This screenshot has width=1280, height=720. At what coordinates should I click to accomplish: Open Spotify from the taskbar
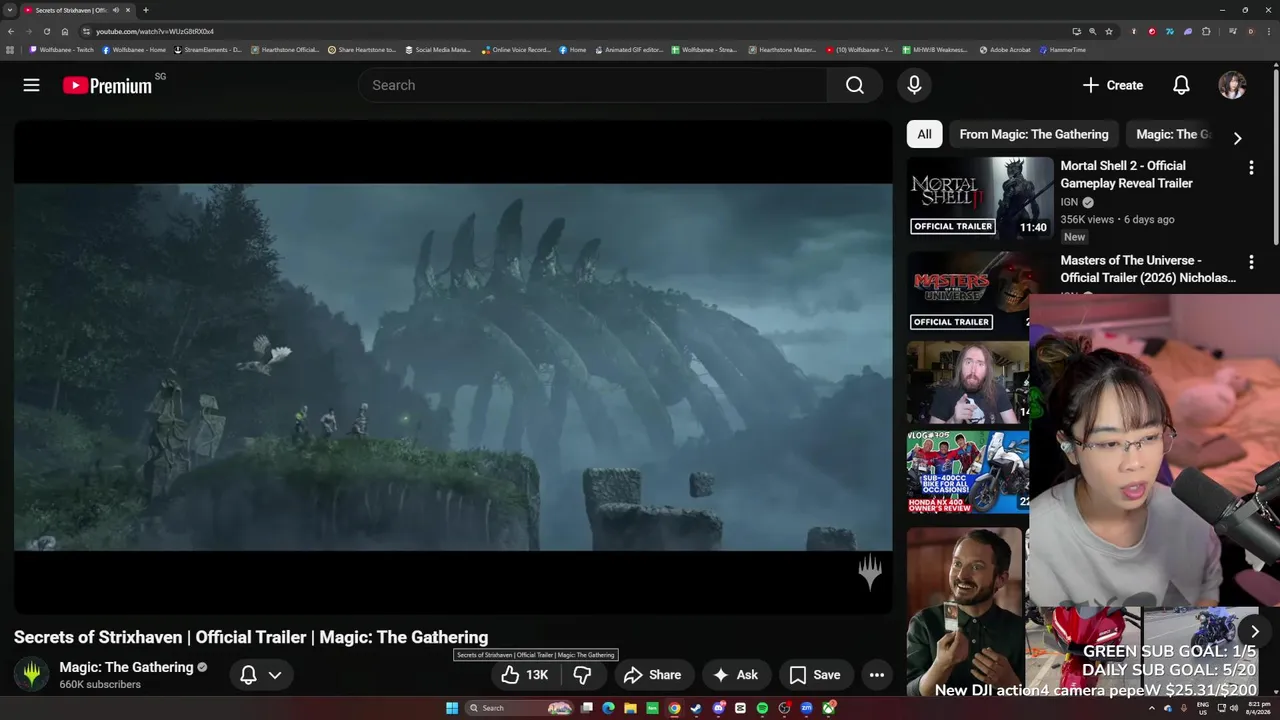762,708
